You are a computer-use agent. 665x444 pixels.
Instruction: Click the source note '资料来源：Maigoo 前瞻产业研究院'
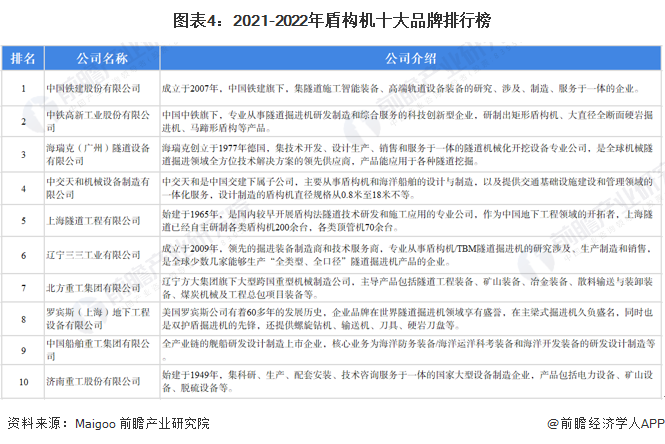click(x=109, y=423)
